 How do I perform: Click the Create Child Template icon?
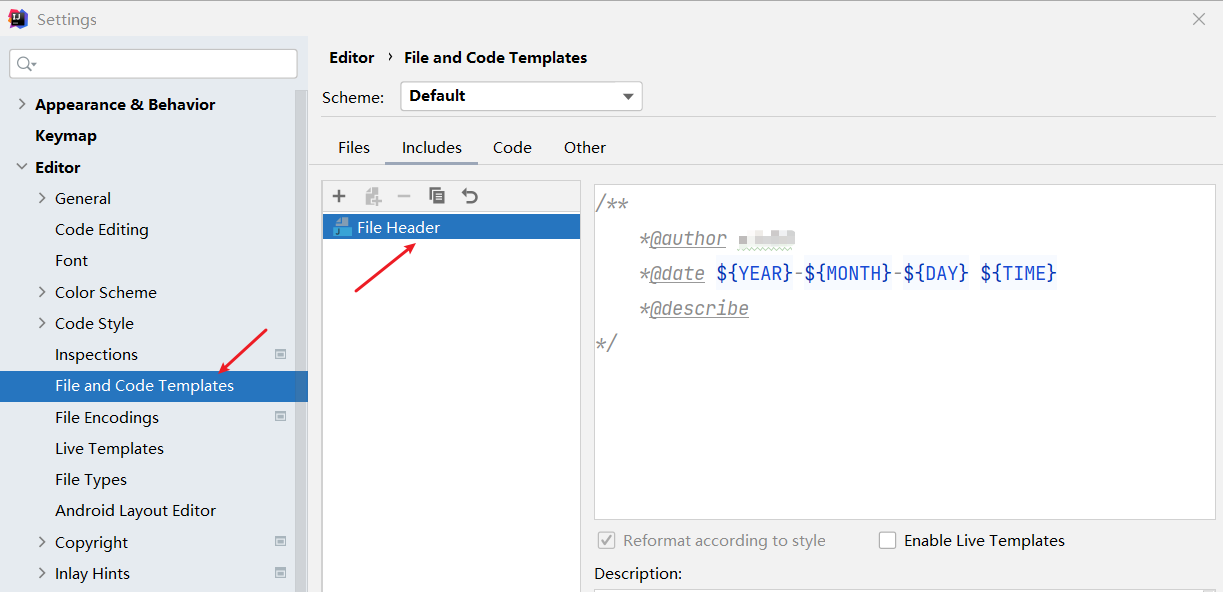[x=373, y=196]
